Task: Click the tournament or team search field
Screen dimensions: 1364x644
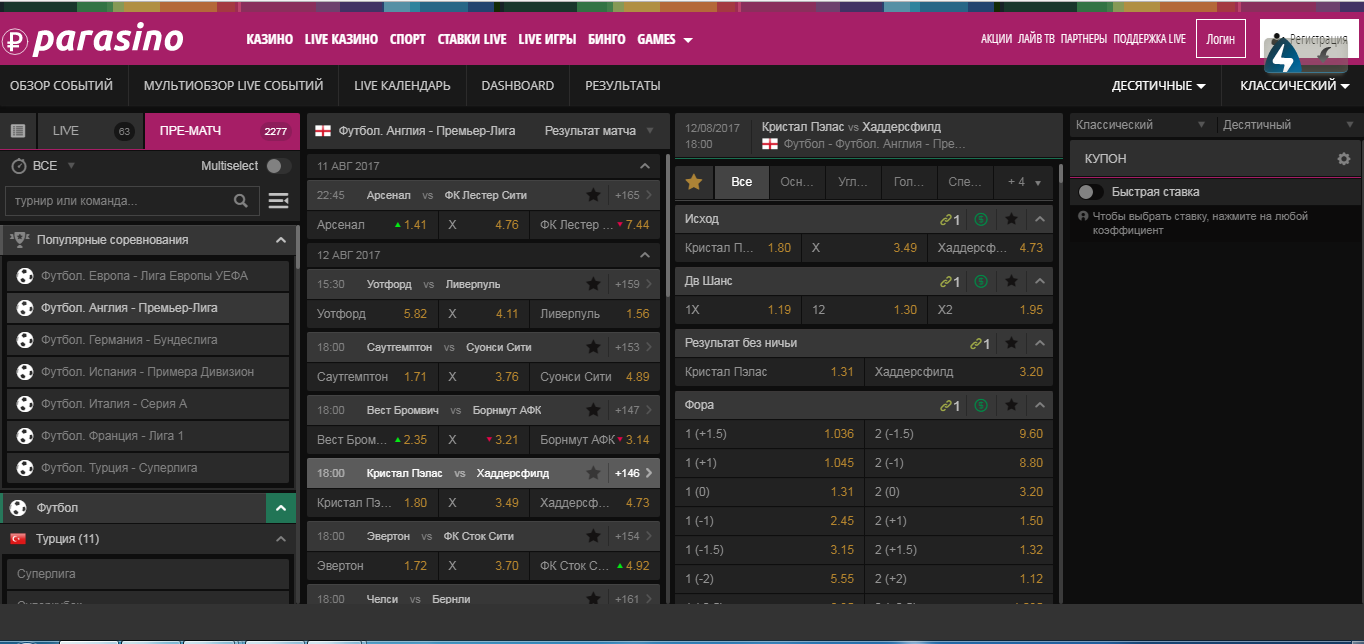Action: click(130, 201)
